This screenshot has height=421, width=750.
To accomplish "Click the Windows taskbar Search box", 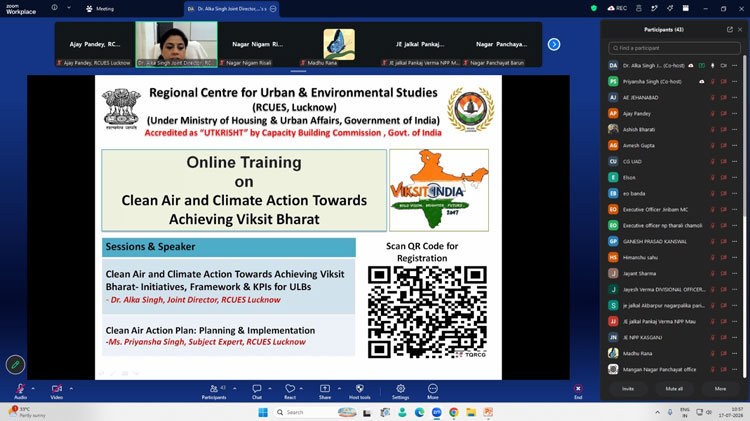I will 316,412.
